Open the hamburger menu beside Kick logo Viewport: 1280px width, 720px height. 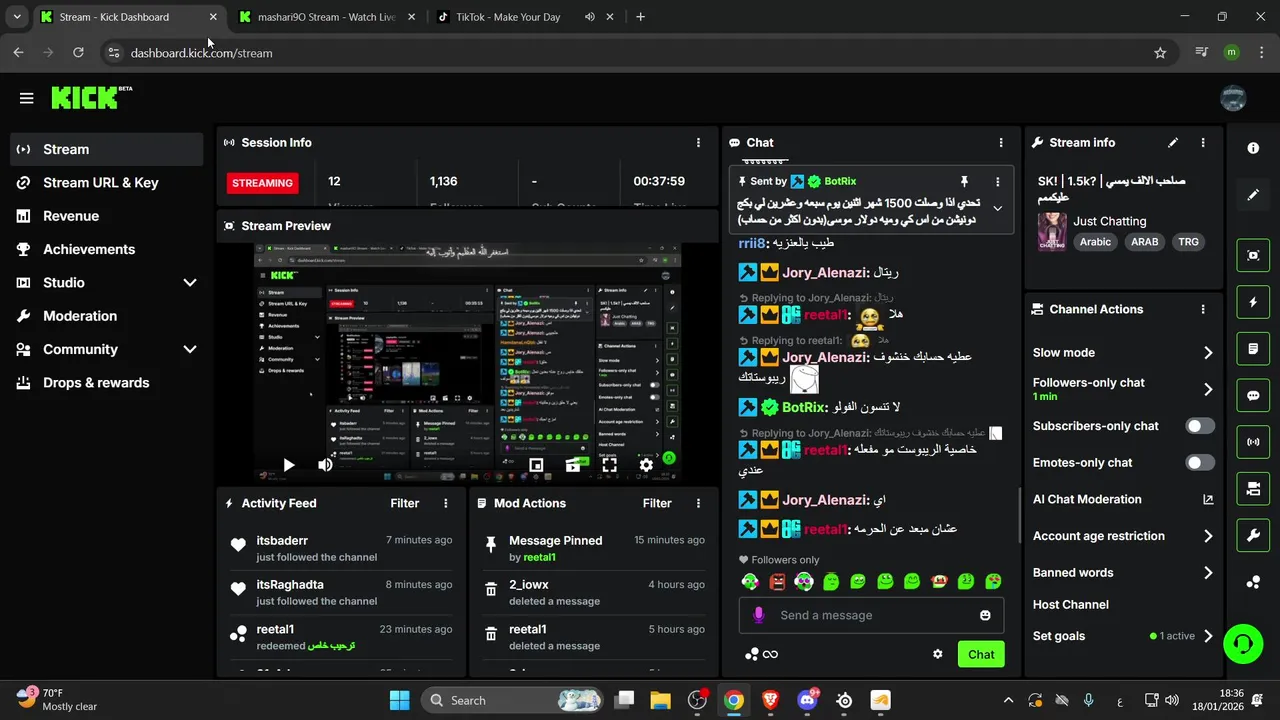tap(26, 98)
